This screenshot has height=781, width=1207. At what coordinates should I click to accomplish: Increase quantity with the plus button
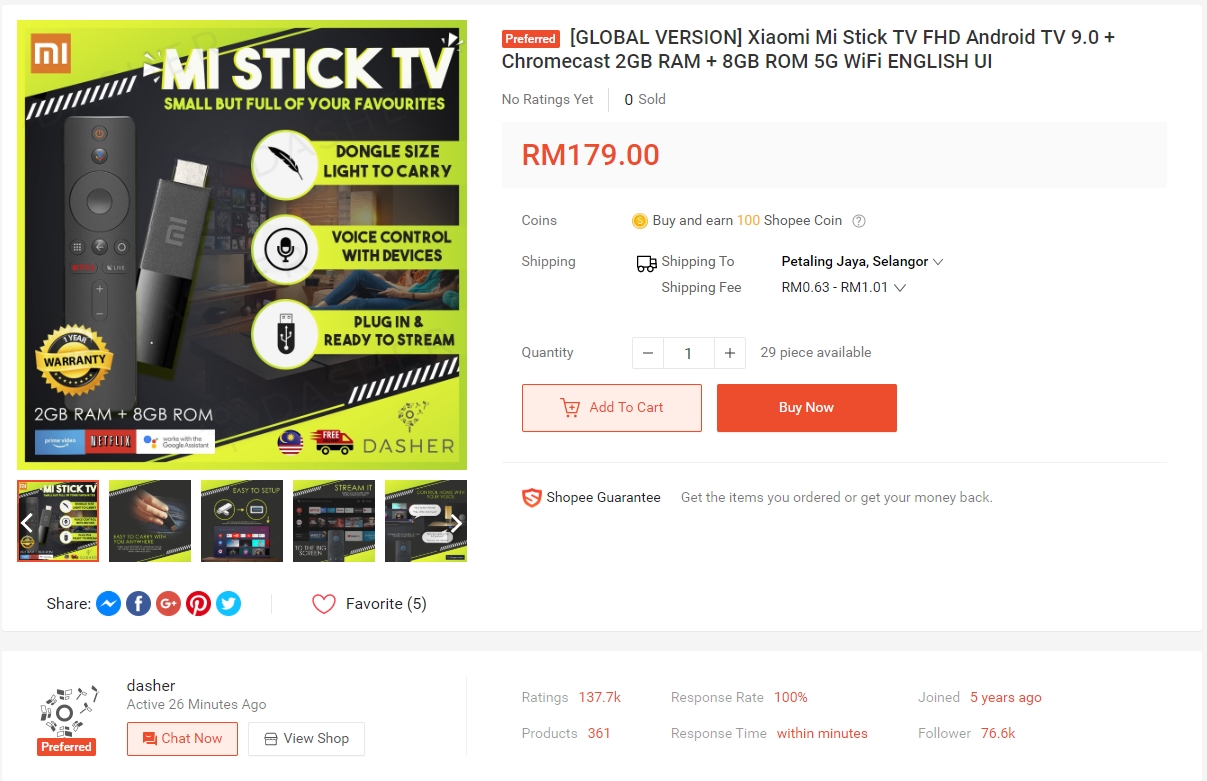click(730, 353)
